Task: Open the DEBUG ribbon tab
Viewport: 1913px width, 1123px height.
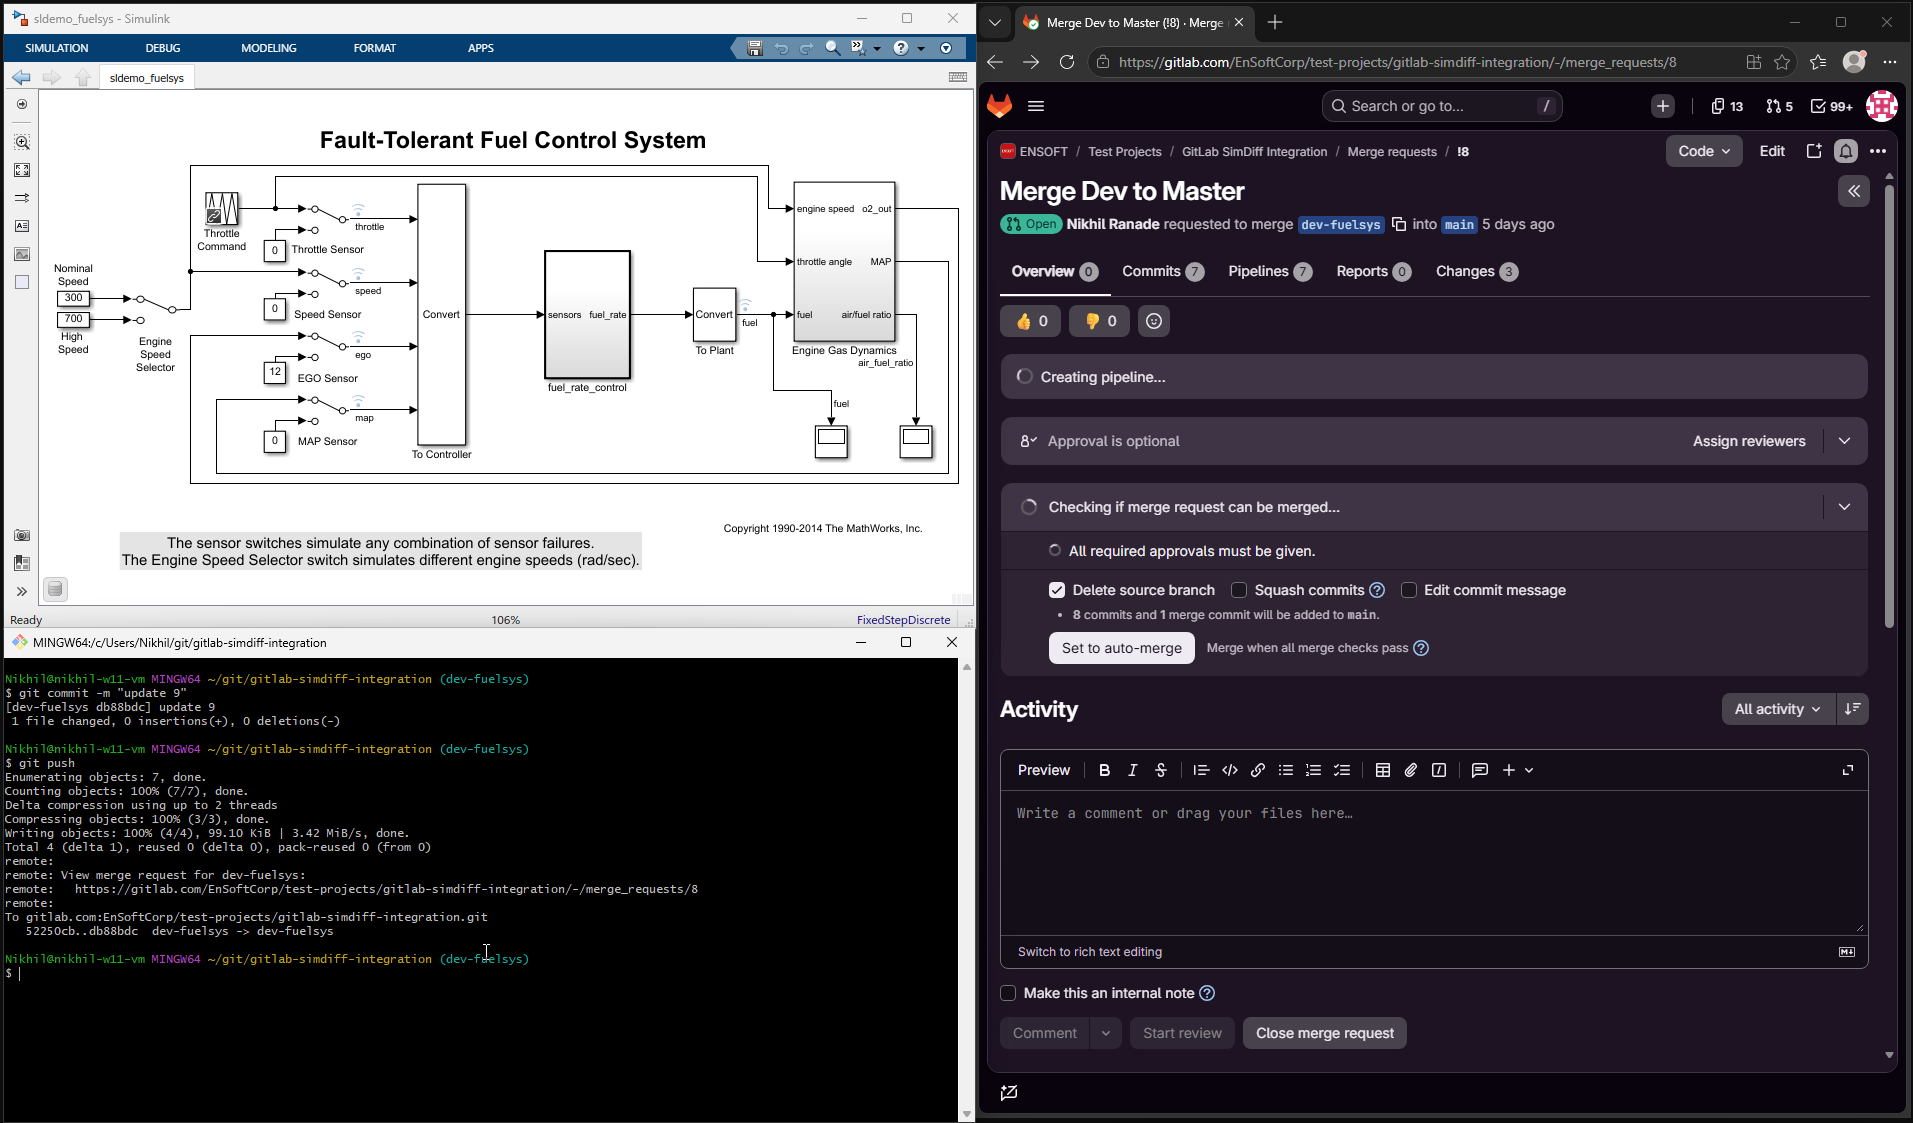Action: click(x=163, y=48)
